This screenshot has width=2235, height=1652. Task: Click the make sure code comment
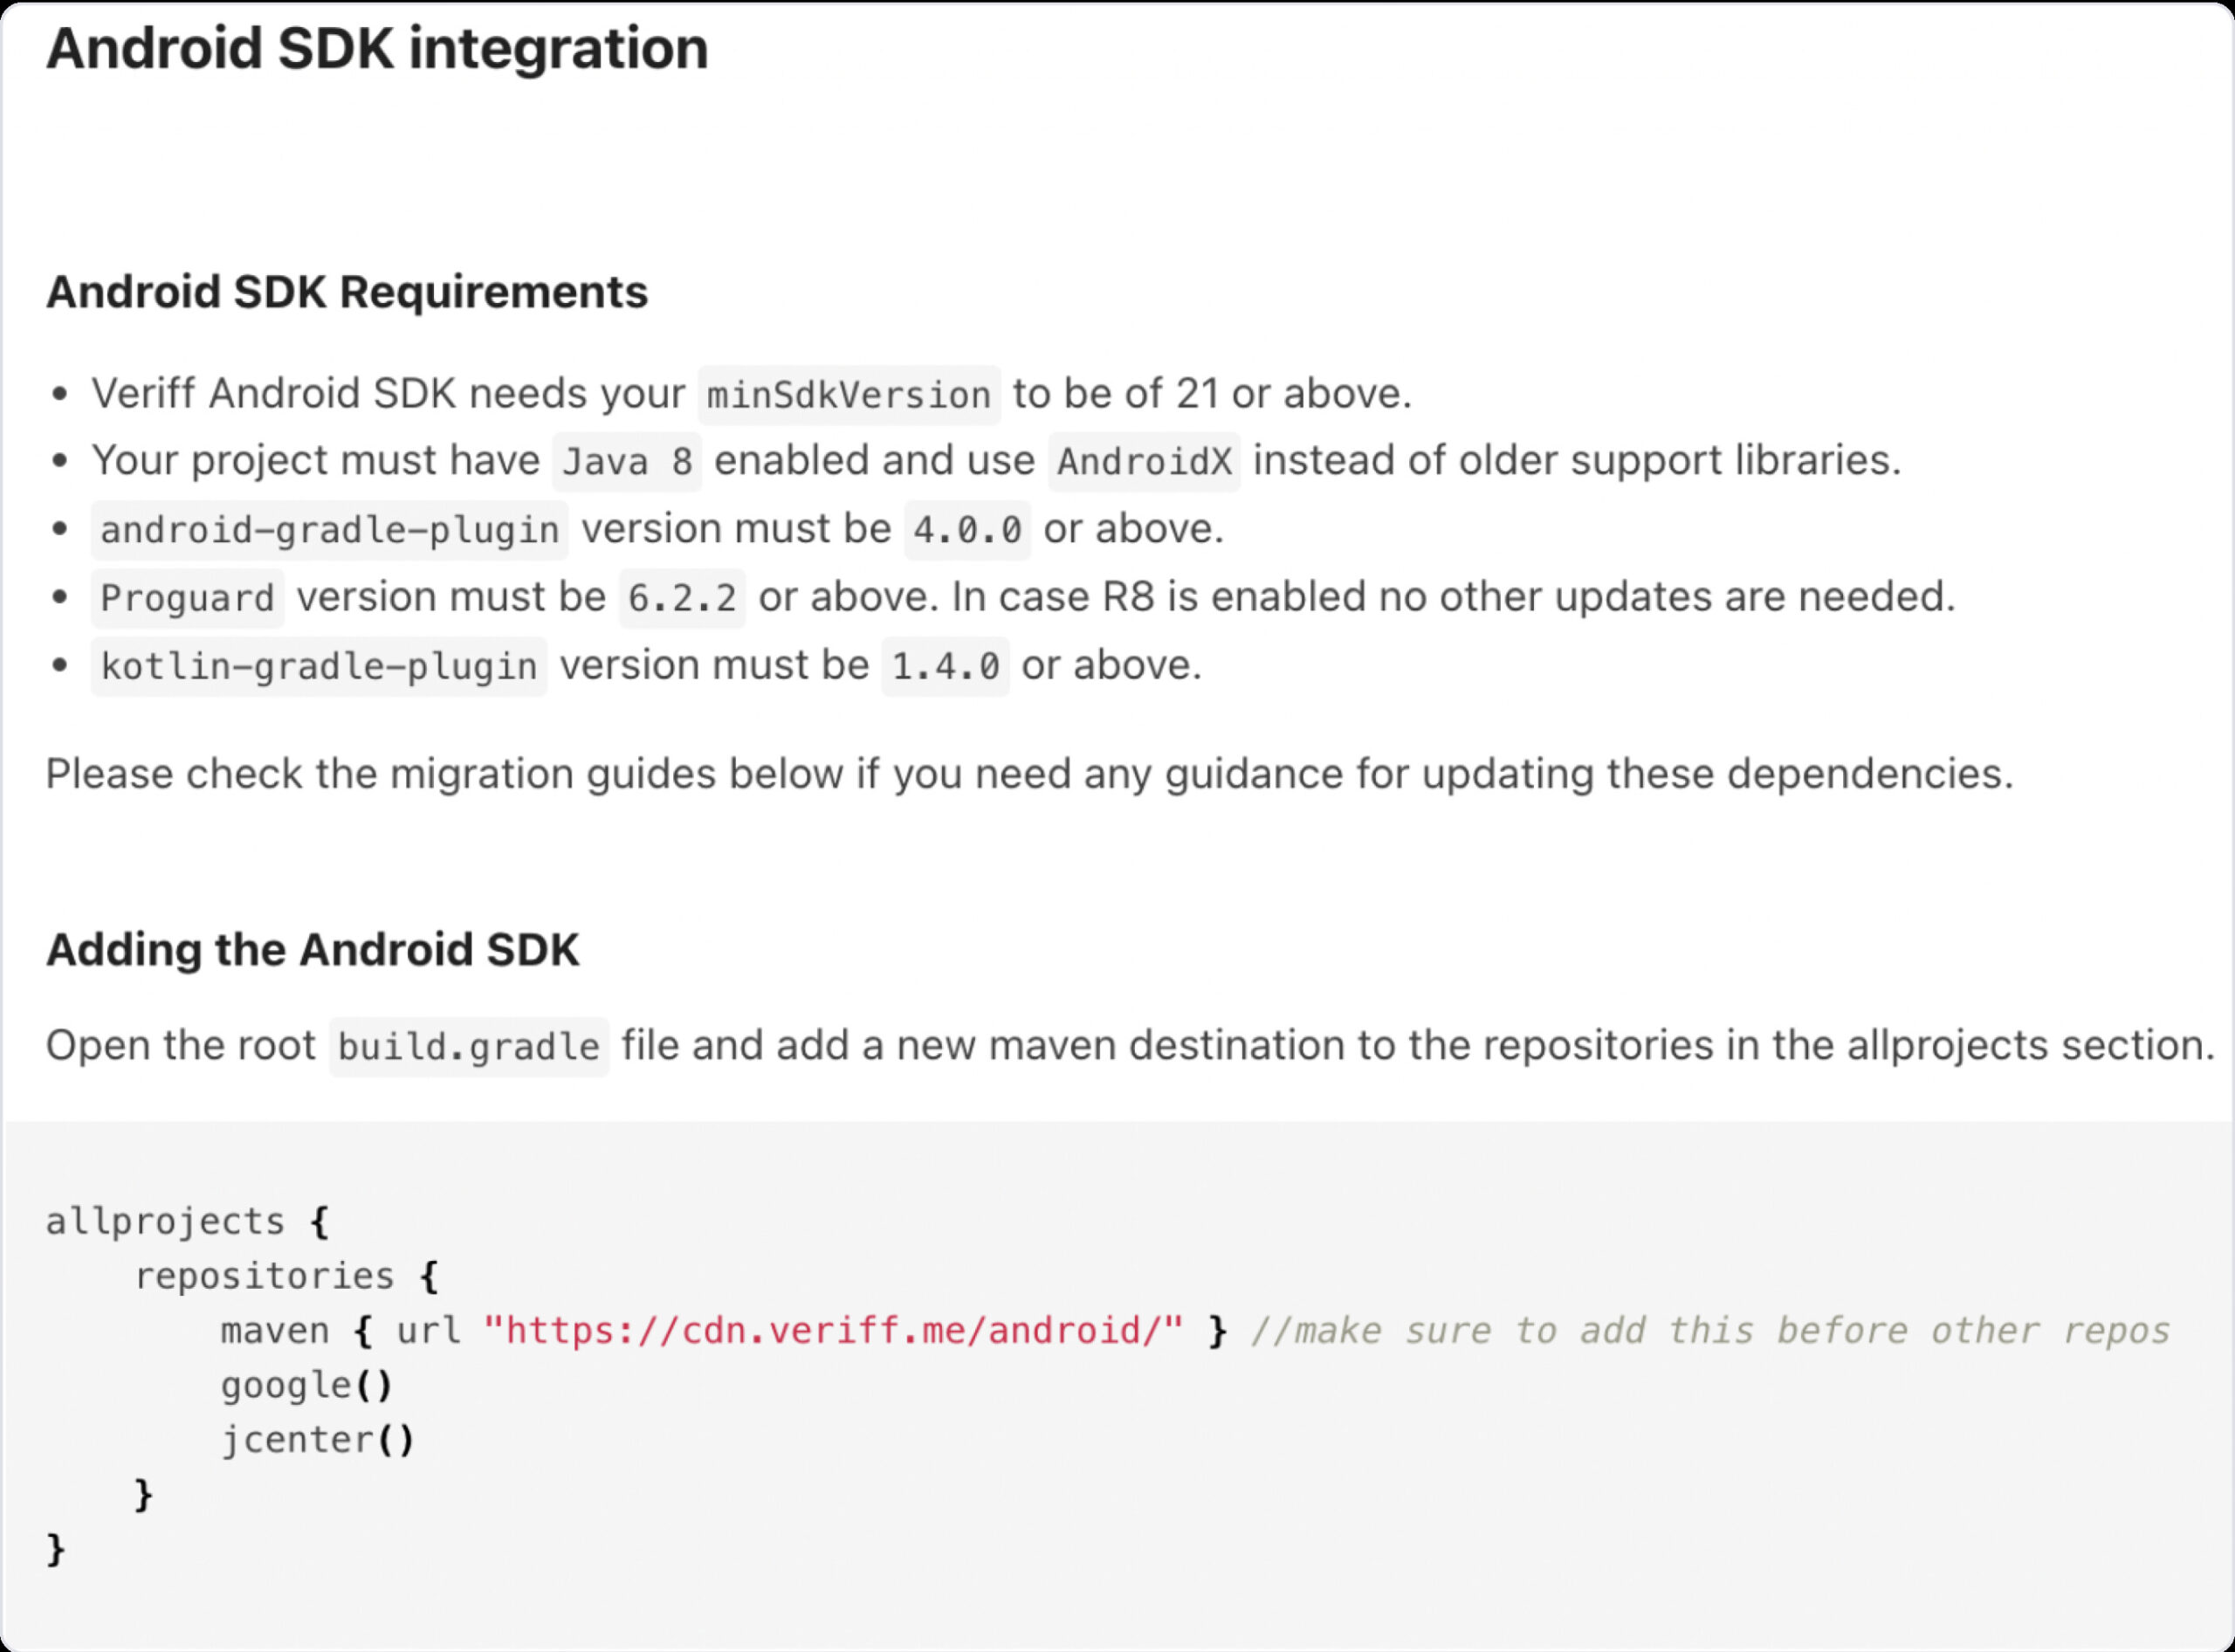pyautogui.click(x=1711, y=1331)
